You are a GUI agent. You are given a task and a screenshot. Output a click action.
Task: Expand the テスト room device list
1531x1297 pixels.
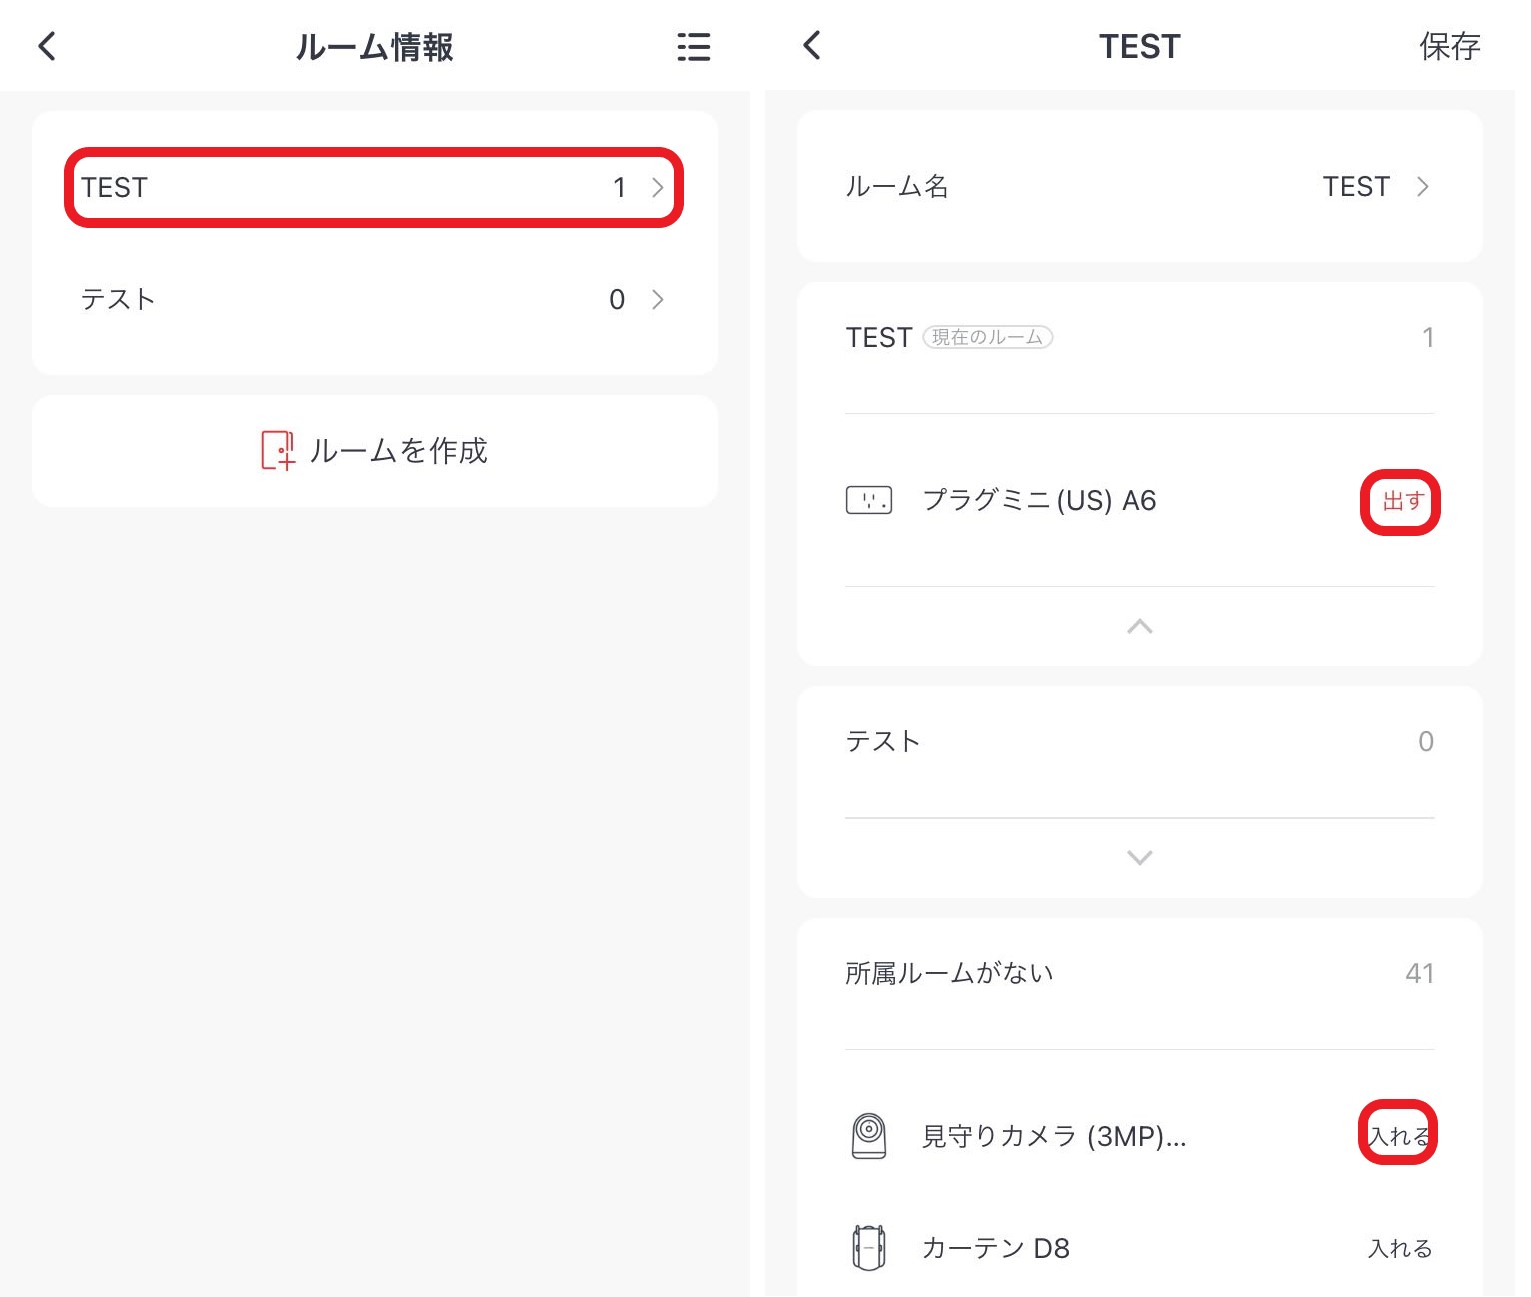click(x=1139, y=858)
